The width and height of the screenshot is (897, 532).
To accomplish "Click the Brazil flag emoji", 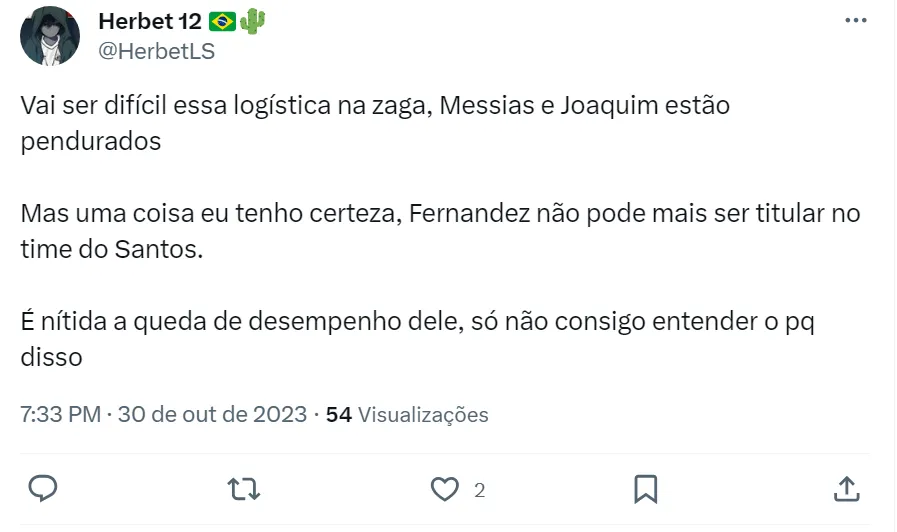I will click(222, 21).
